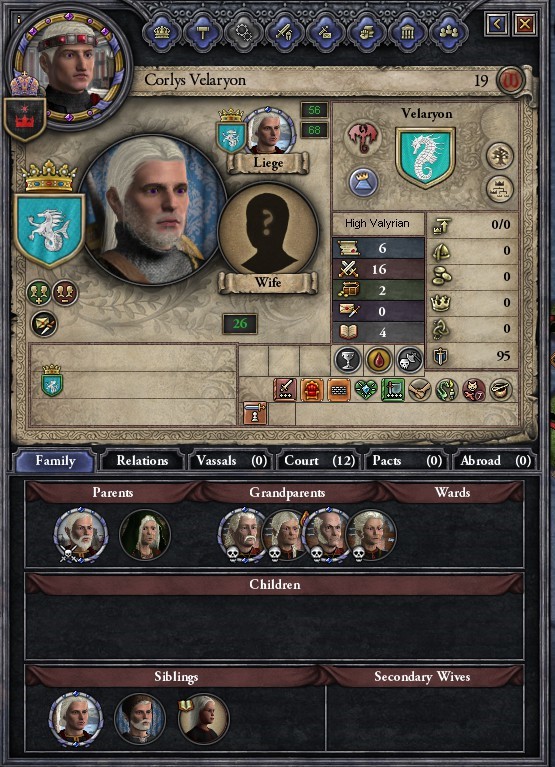Screen dimensions: 555x767
Task: Switch to the Relations tab
Action: click(x=142, y=461)
